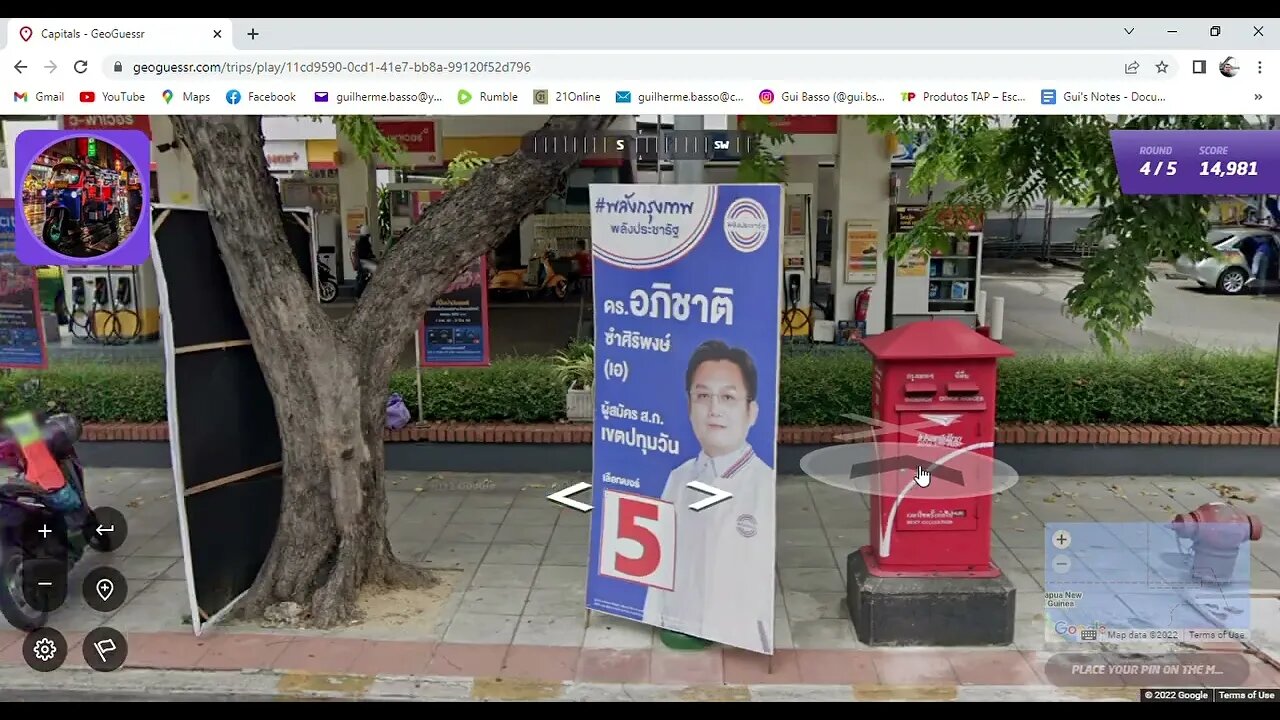Viewport: 1280px width, 720px height.
Task: Click round 4 / 5 indicator
Action: point(1158,162)
